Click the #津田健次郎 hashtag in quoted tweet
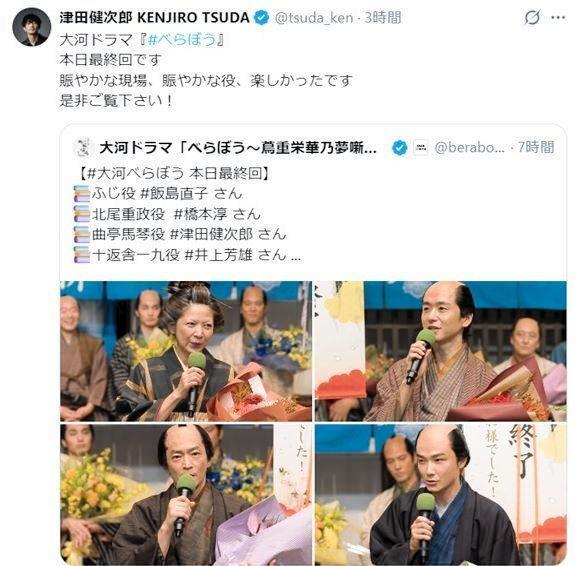This screenshot has height=566, width=575. click(x=211, y=234)
